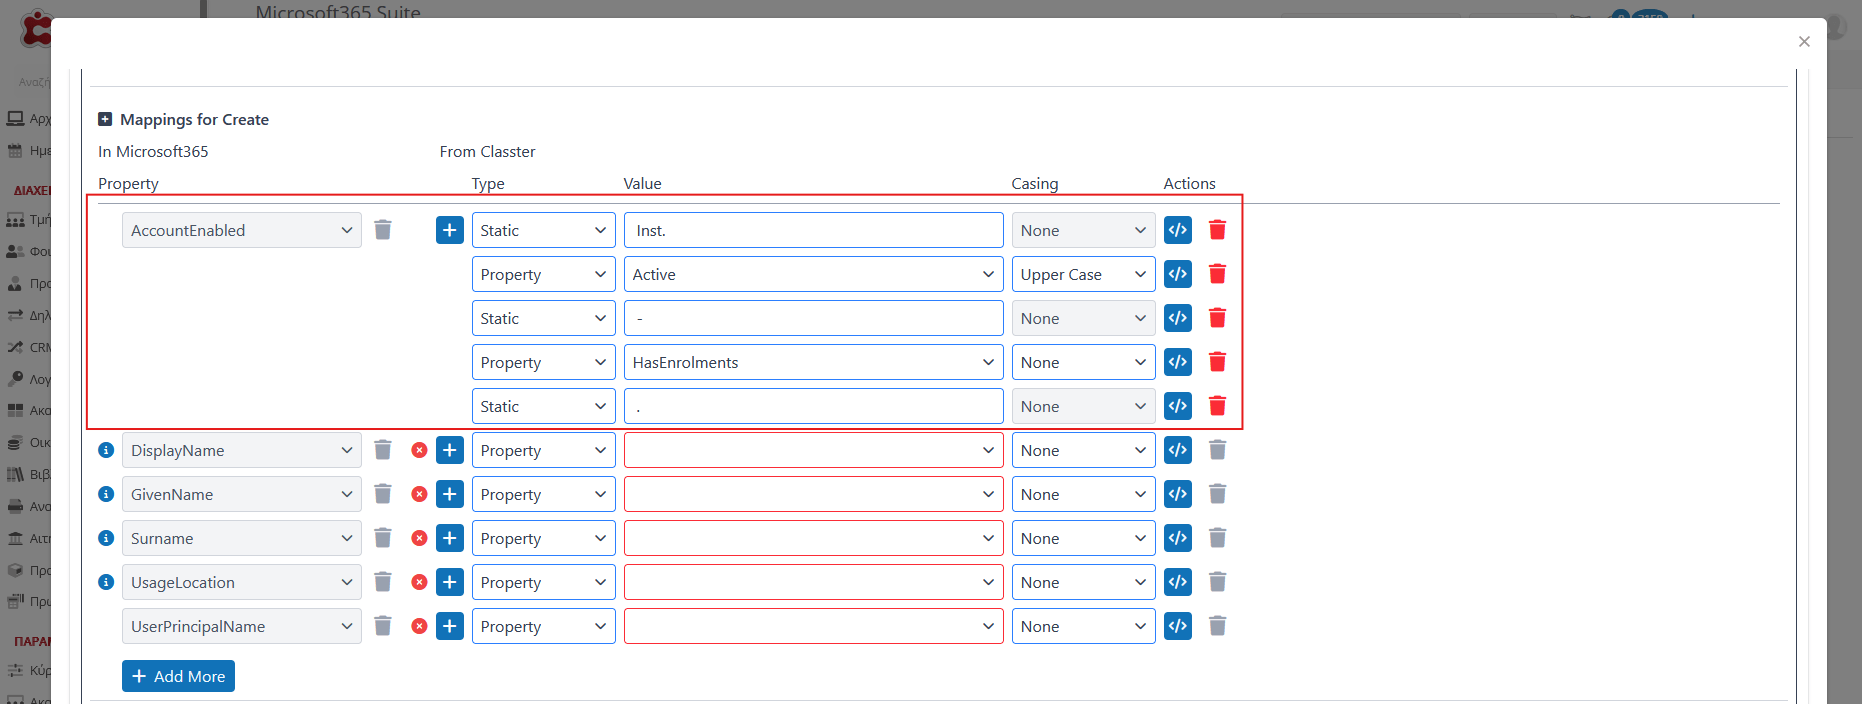
Task: Delete the '-' static value row
Action: click(1217, 318)
